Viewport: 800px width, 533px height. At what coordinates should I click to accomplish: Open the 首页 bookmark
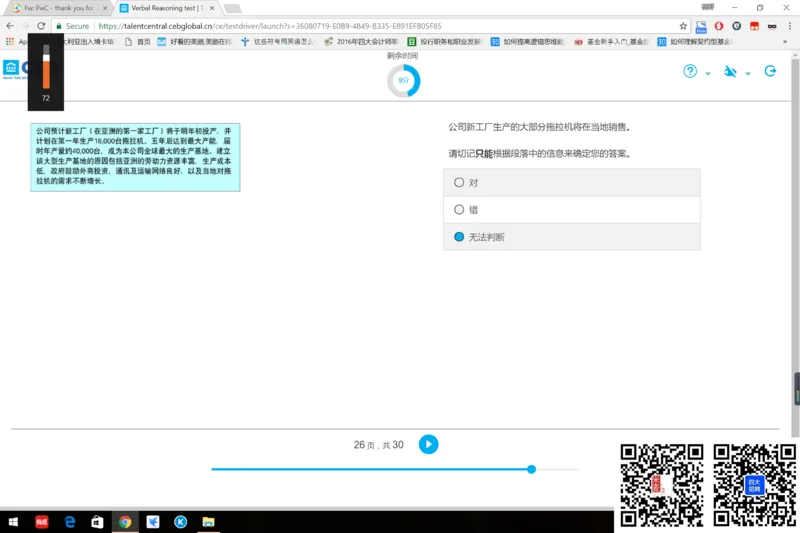[x=138, y=41]
